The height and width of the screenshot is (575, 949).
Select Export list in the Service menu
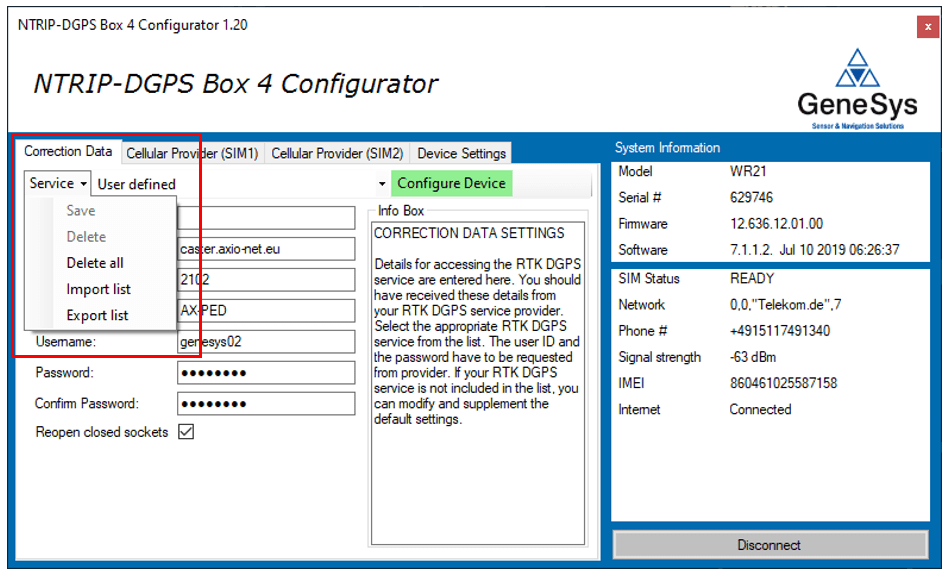pos(97,315)
